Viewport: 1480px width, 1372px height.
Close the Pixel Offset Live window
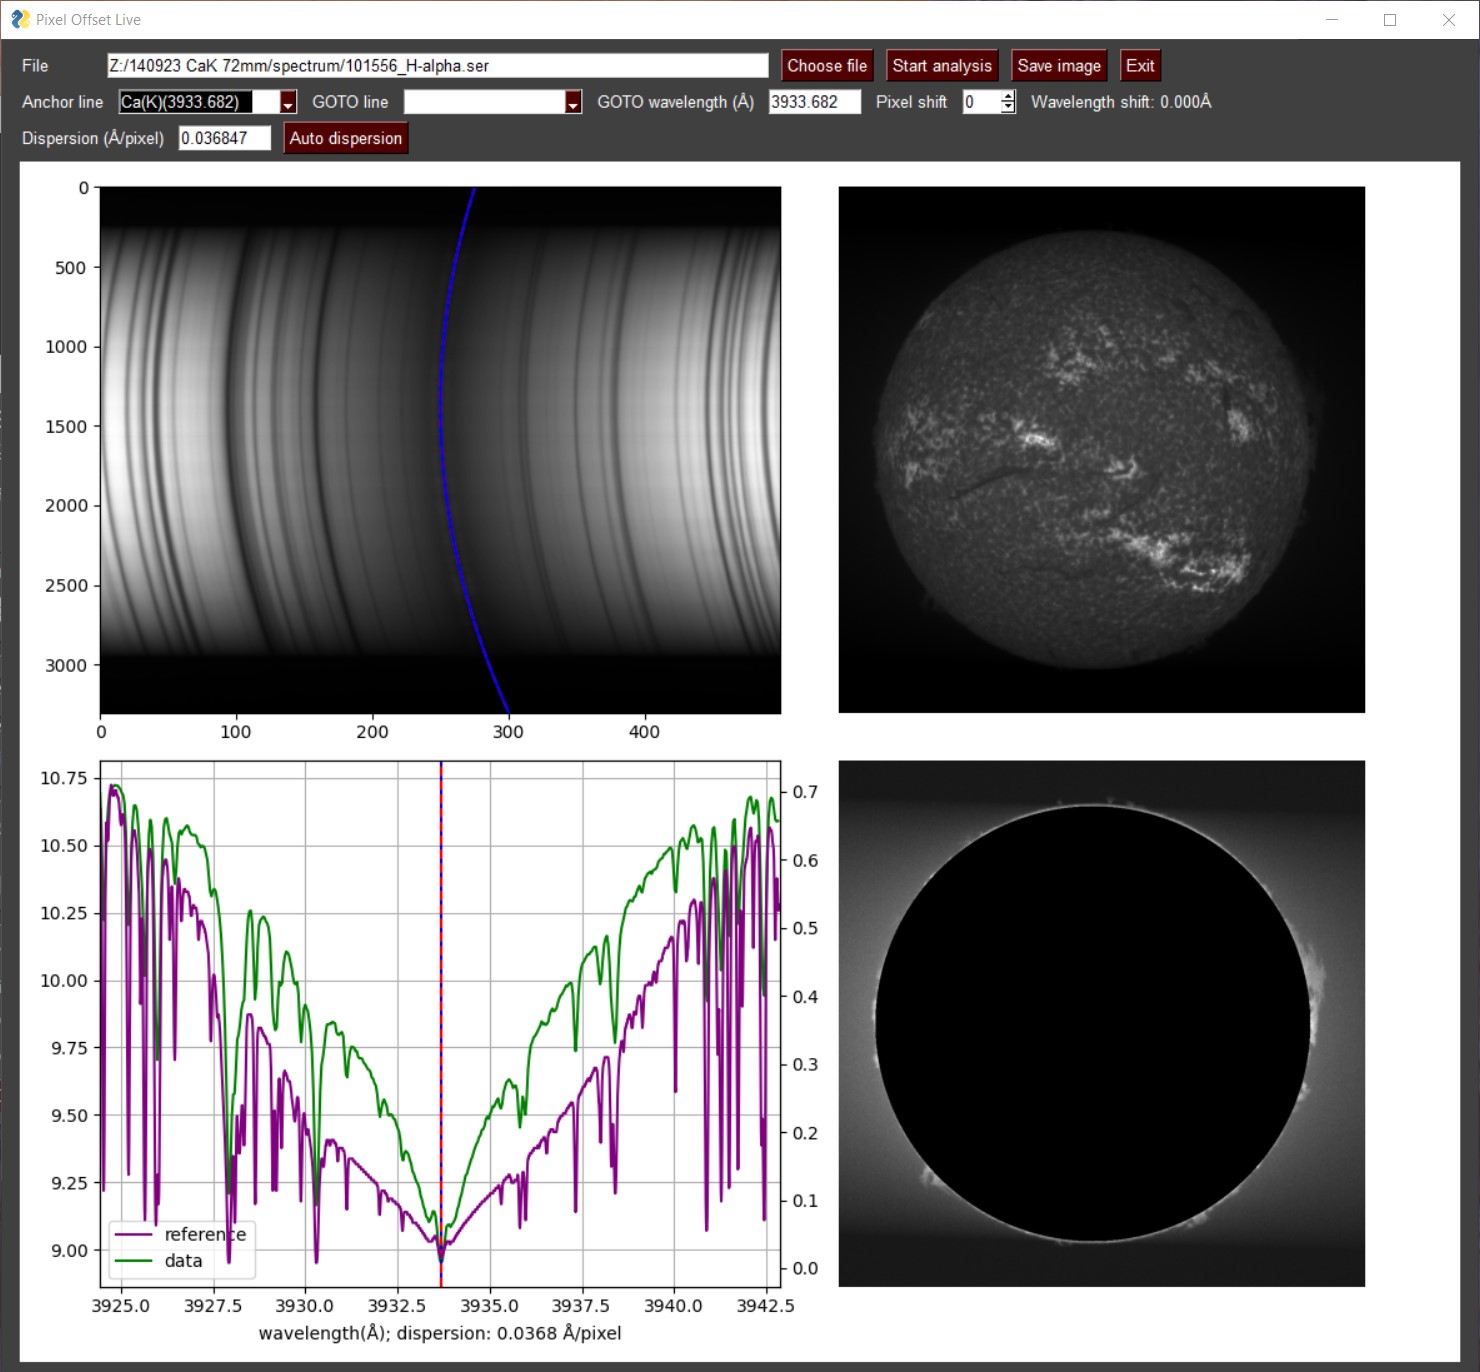tap(1449, 20)
